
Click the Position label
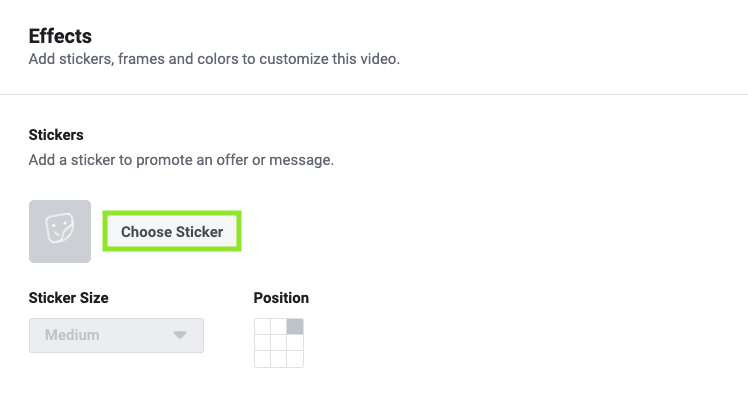pyautogui.click(x=281, y=298)
